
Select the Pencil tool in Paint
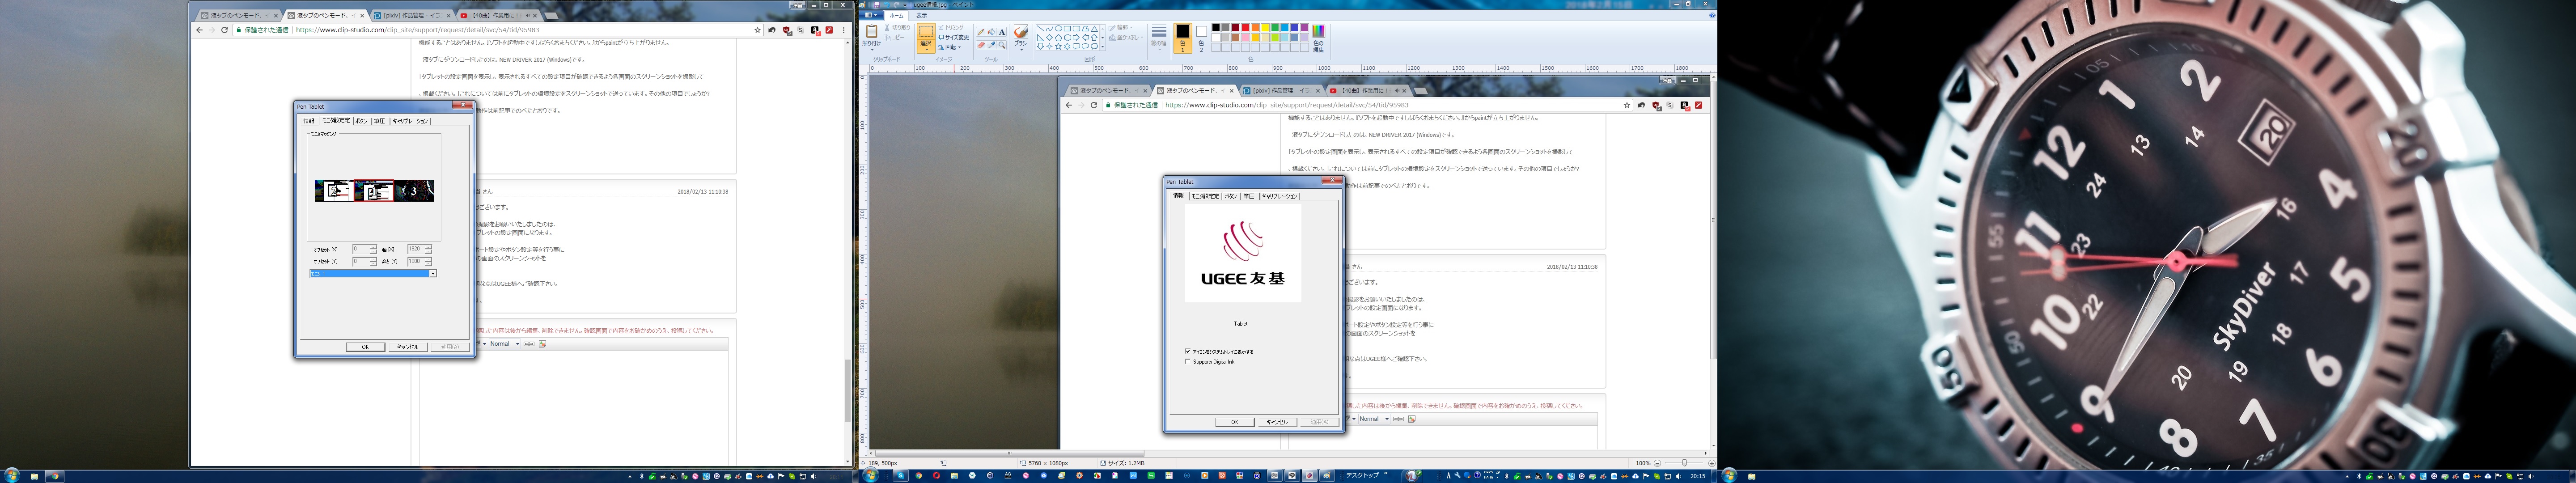981,32
